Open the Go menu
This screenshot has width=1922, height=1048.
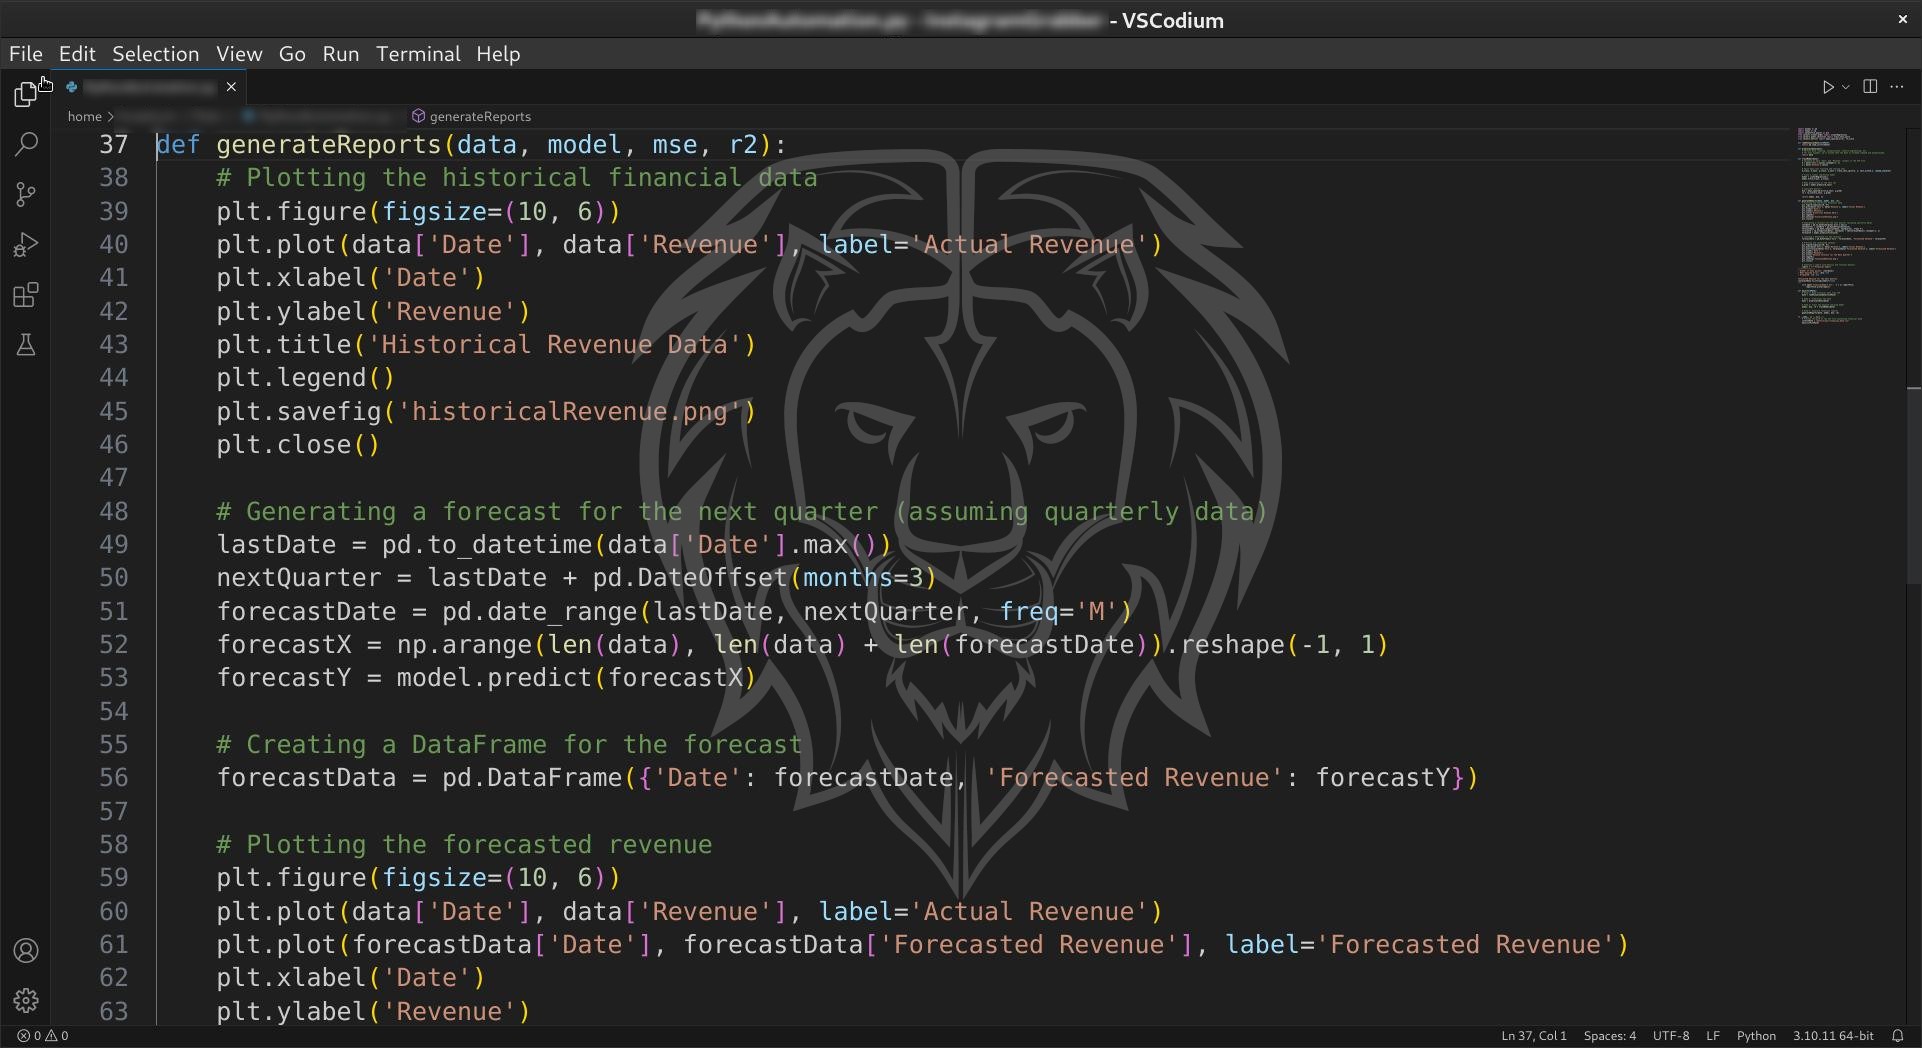pos(292,54)
